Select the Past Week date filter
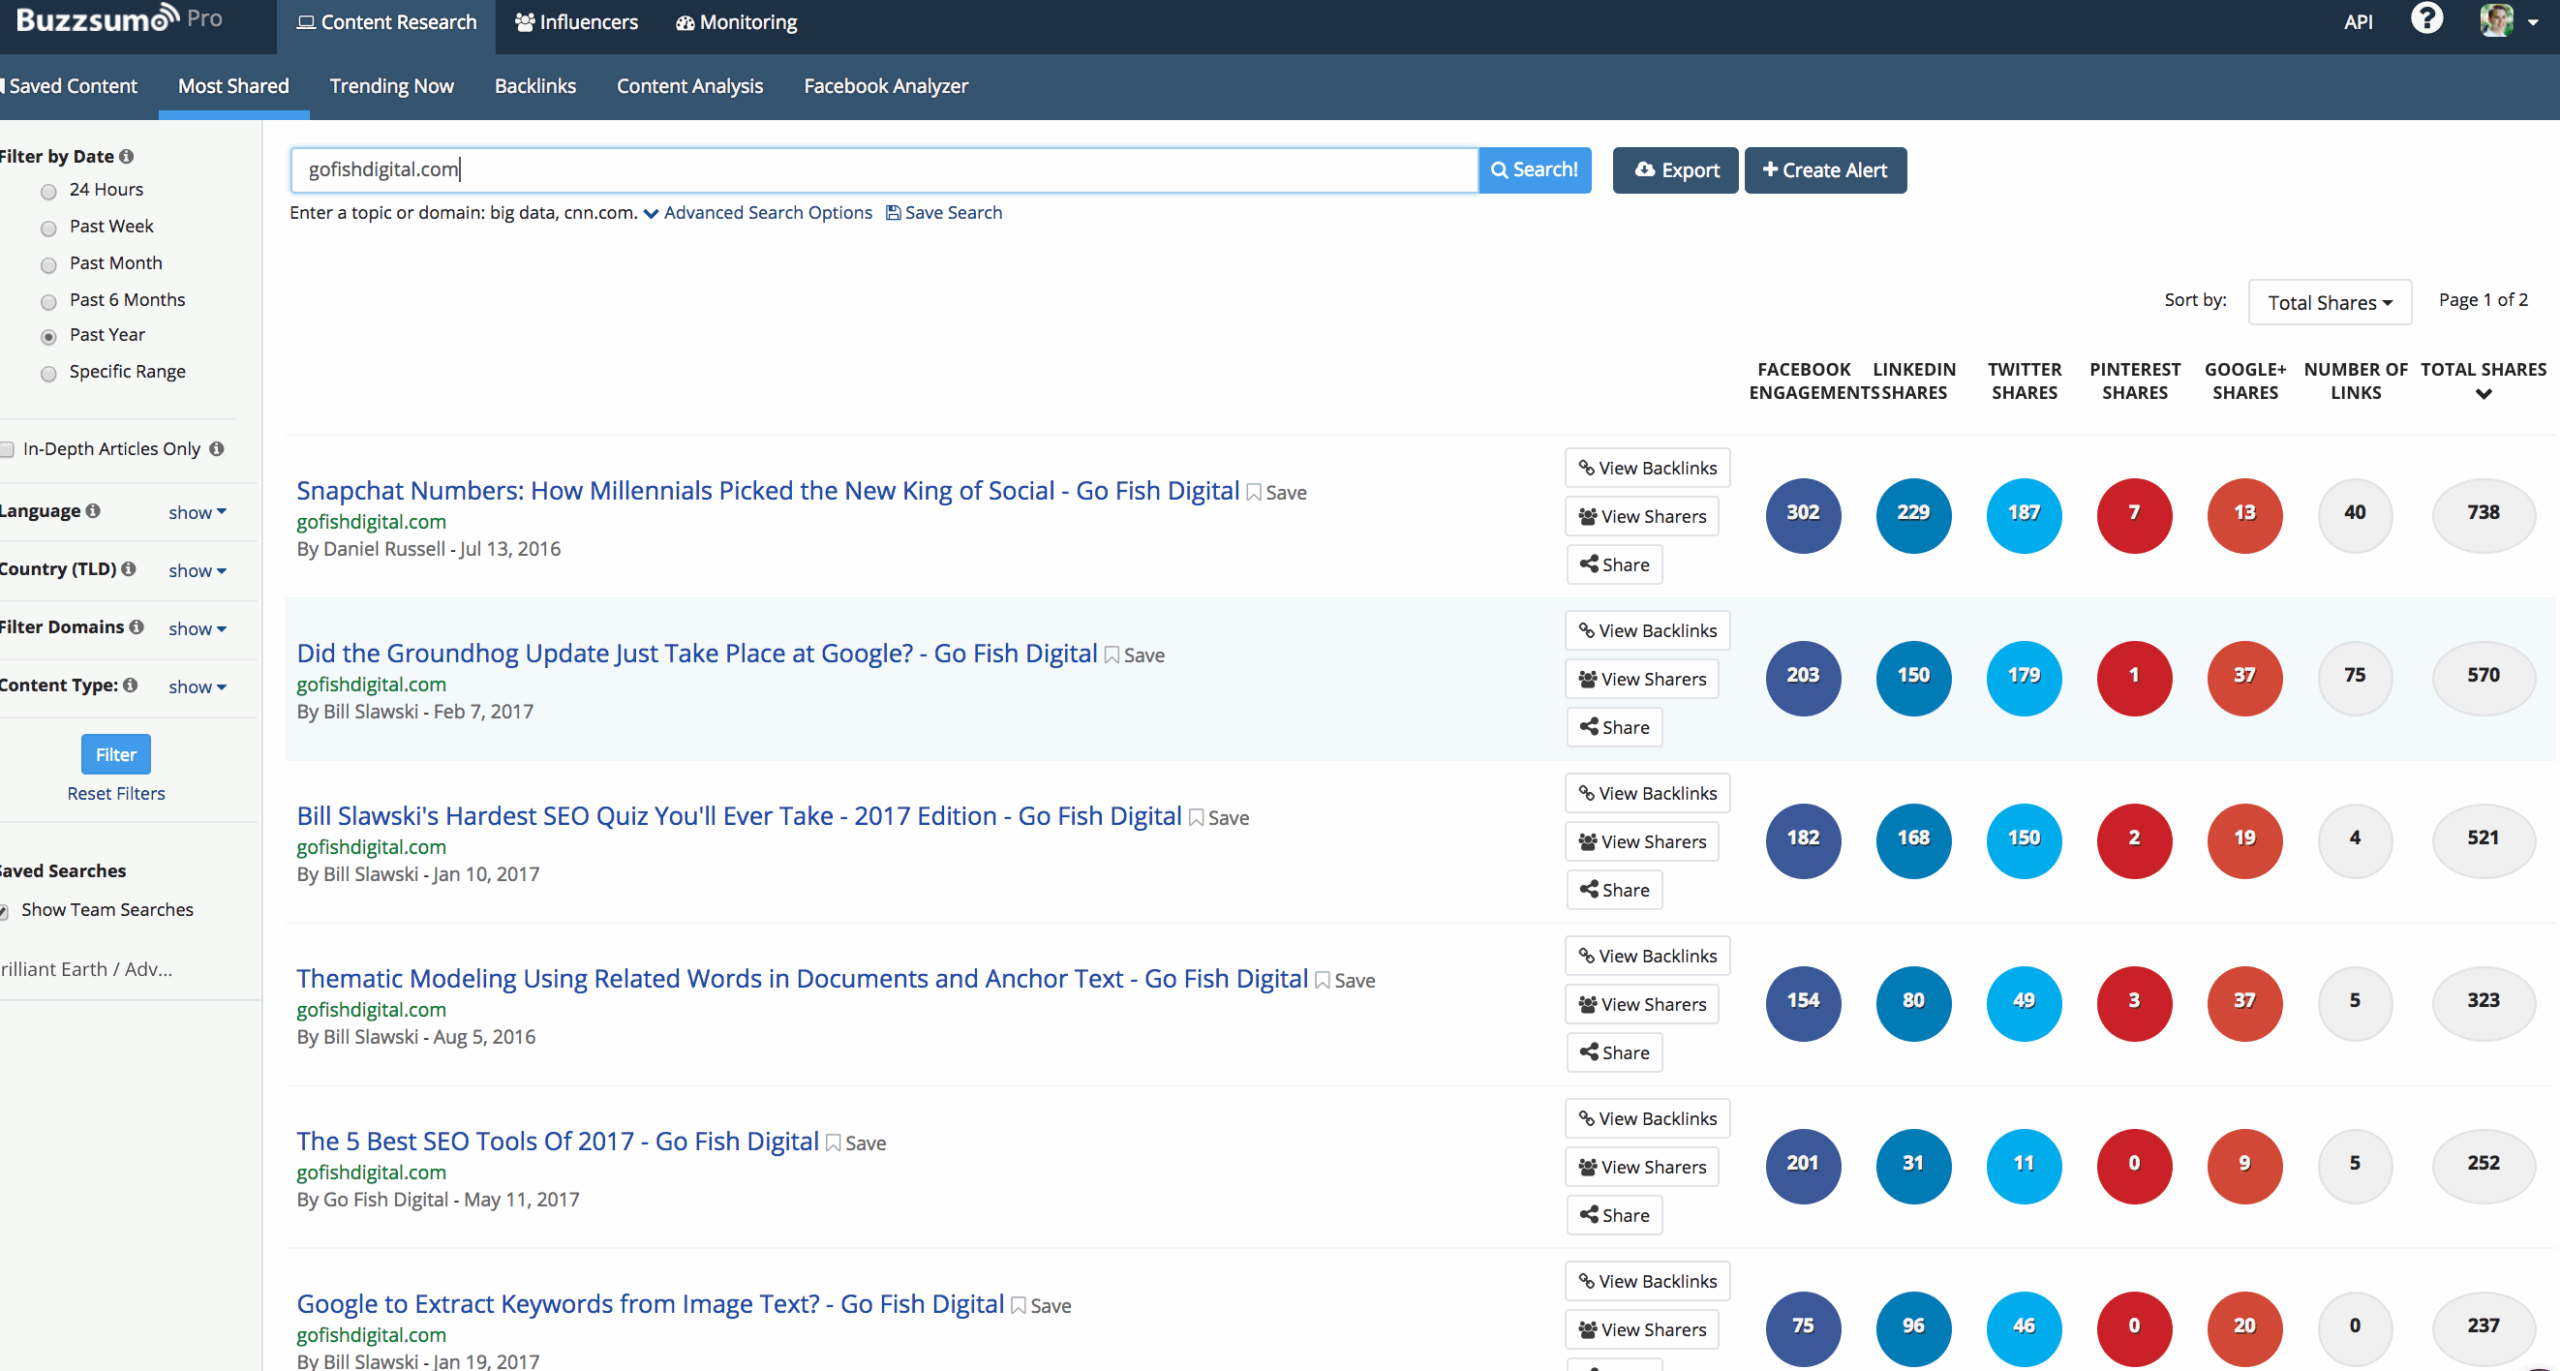This screenshot has height=1371, width=2560. point(48,228)
